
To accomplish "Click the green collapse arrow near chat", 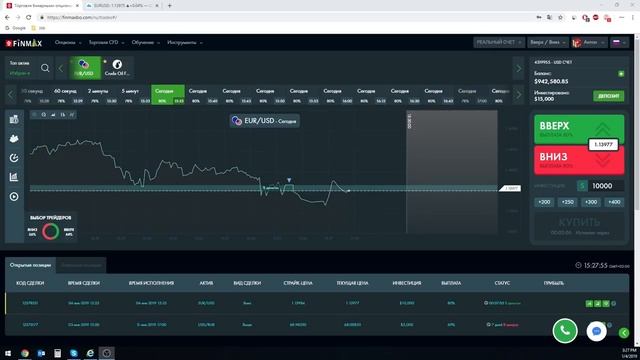I will (624, 333).
